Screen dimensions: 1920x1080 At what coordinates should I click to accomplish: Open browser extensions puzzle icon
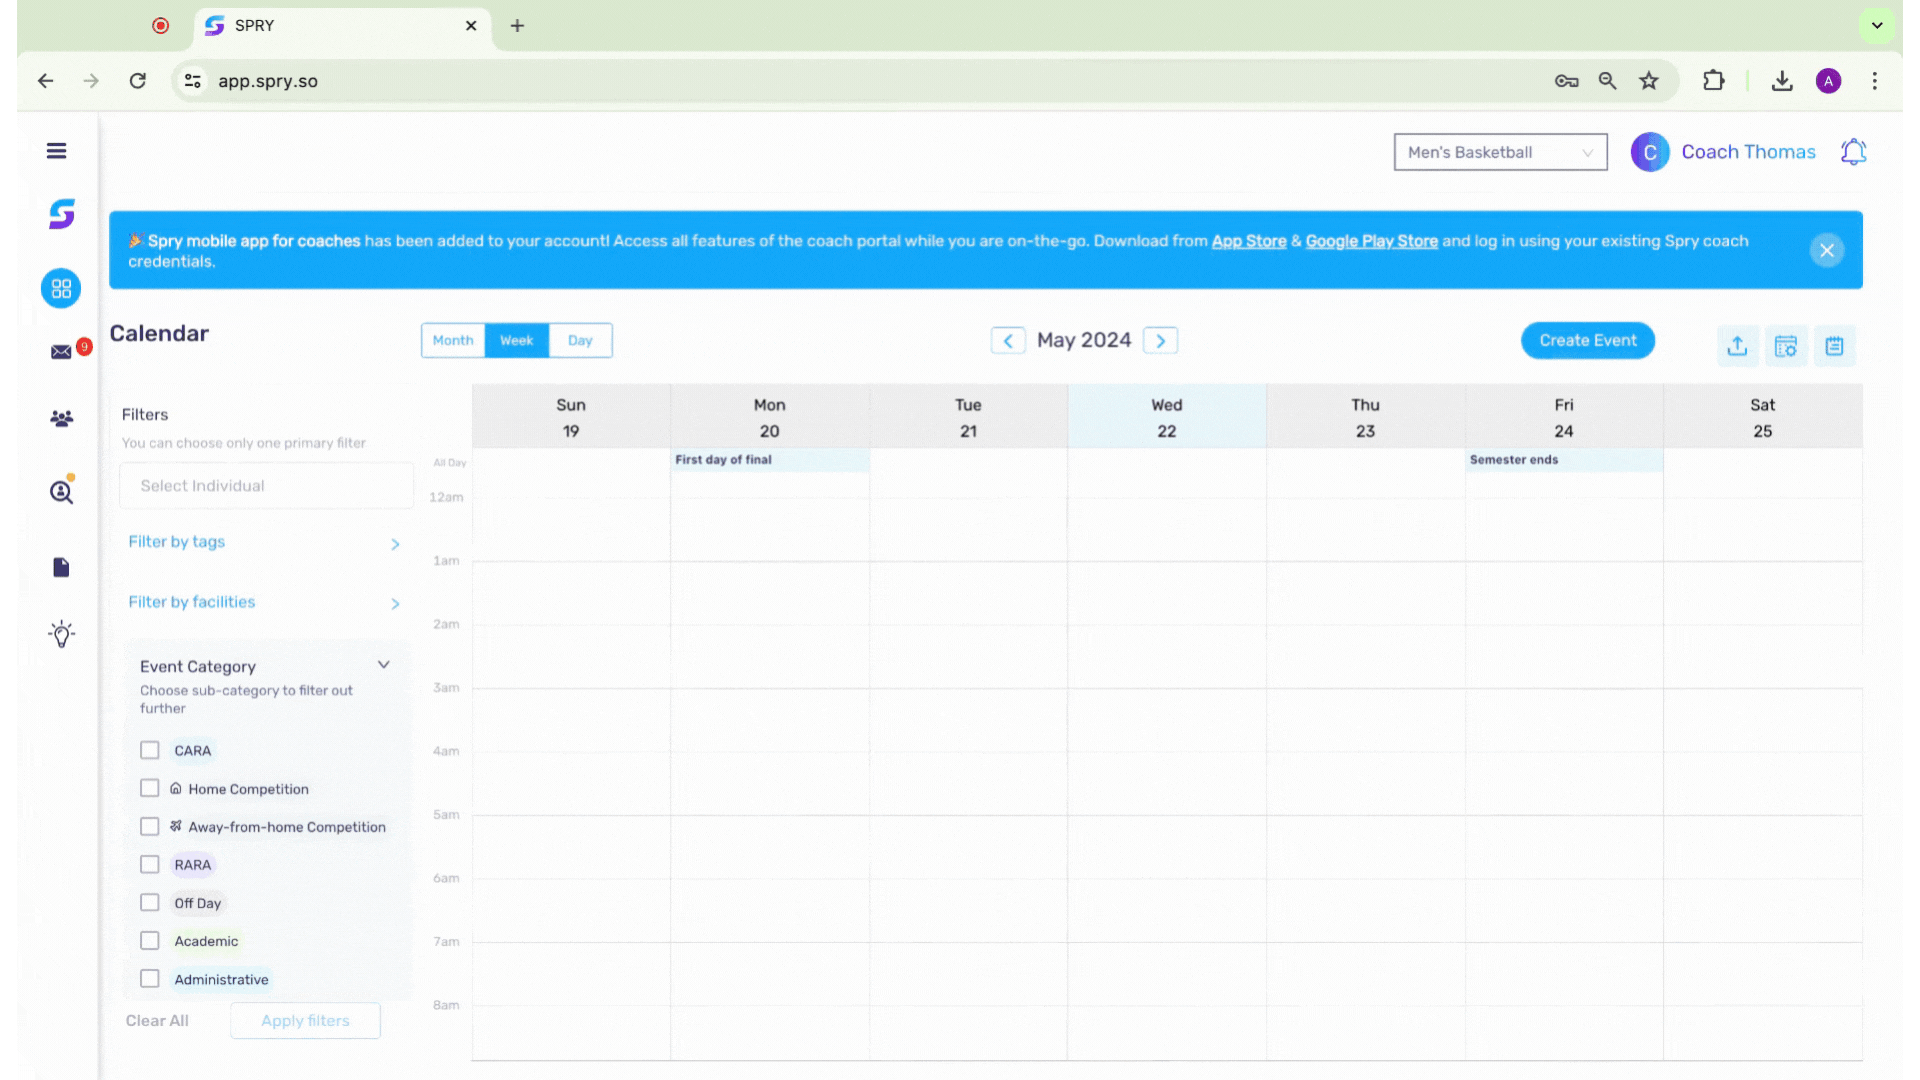tap(1714, 81)
